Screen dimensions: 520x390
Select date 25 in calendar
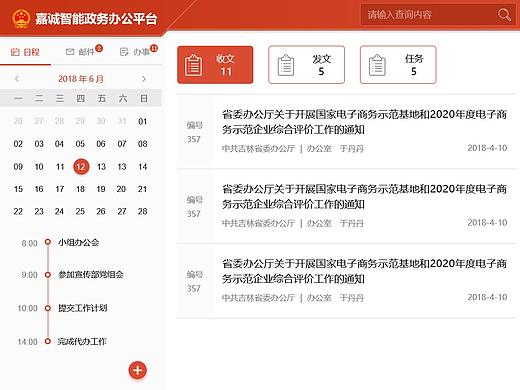[x=80, y=212]
